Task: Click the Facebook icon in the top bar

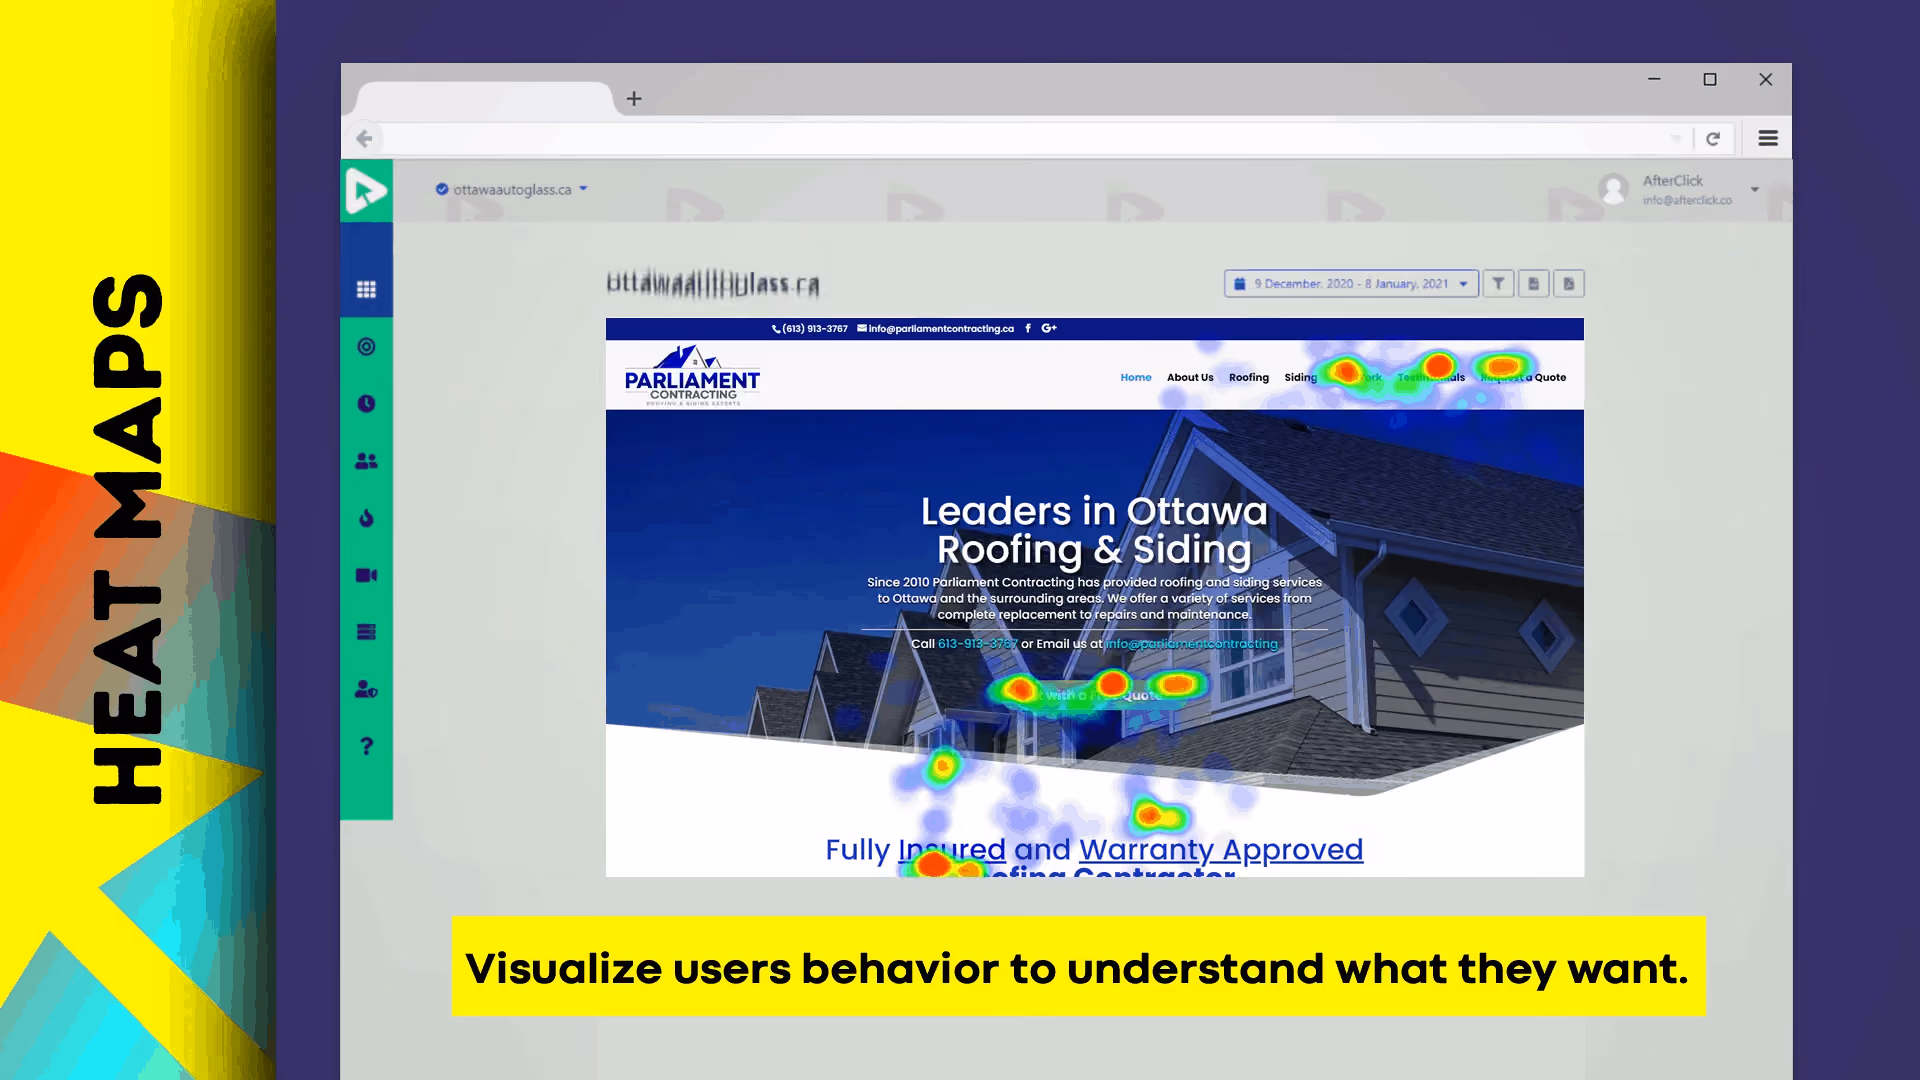Action: (1027, 328)
